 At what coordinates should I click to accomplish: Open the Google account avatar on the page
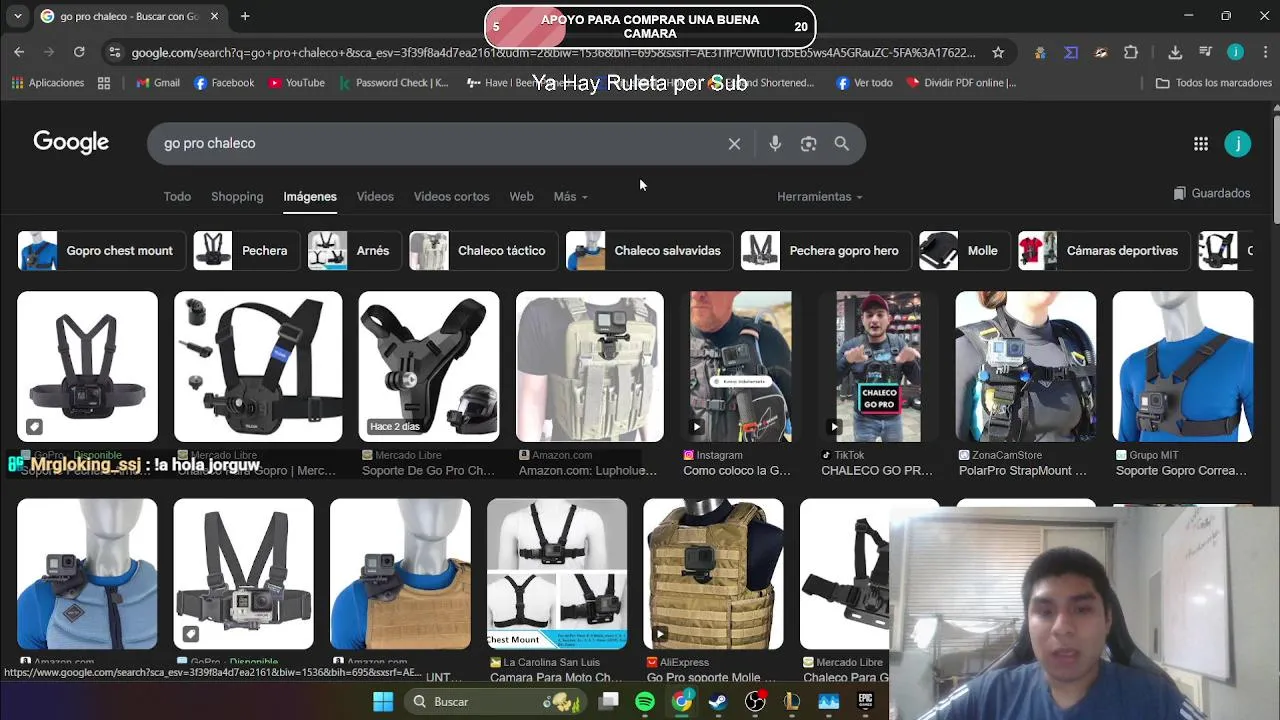[1238, 144]
